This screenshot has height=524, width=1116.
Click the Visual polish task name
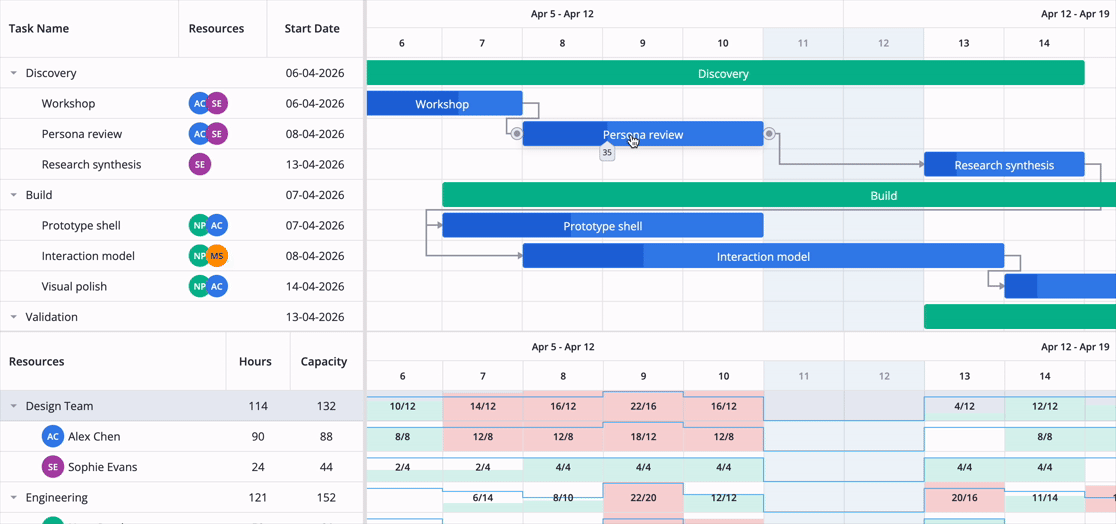(x=74, y=287)
